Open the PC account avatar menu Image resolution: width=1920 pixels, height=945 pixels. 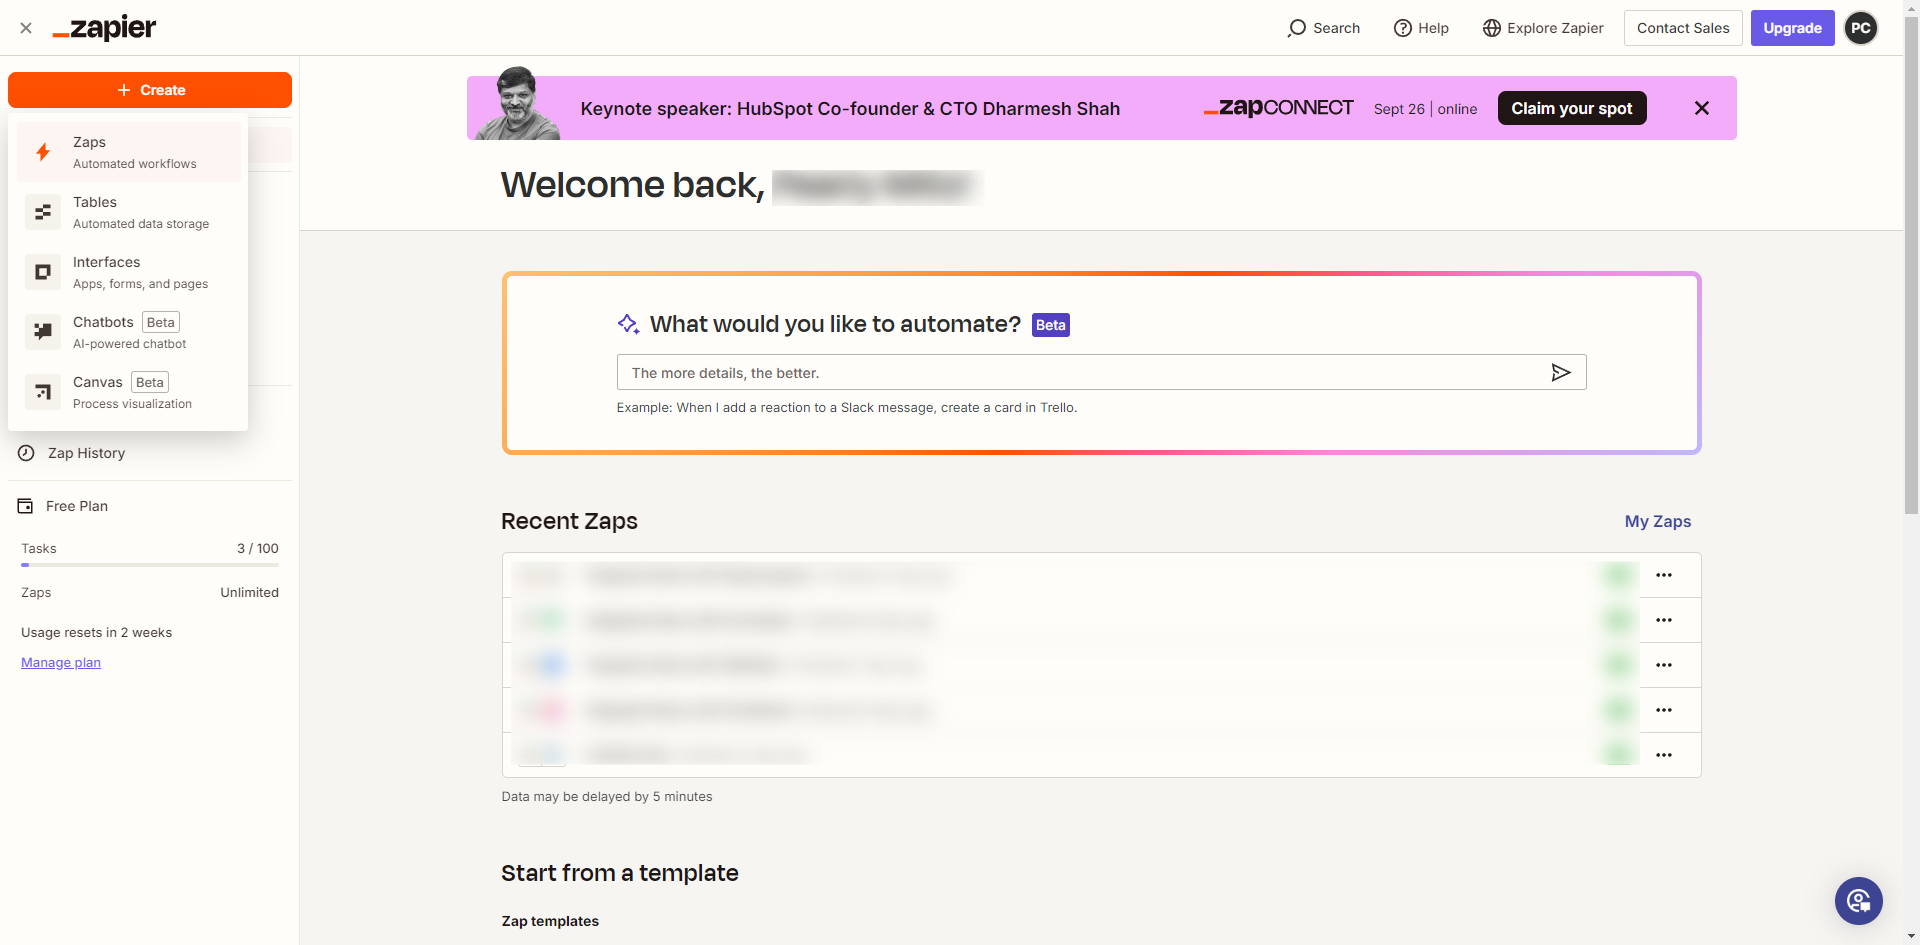pyautogui.click(x=1861, y=28)
